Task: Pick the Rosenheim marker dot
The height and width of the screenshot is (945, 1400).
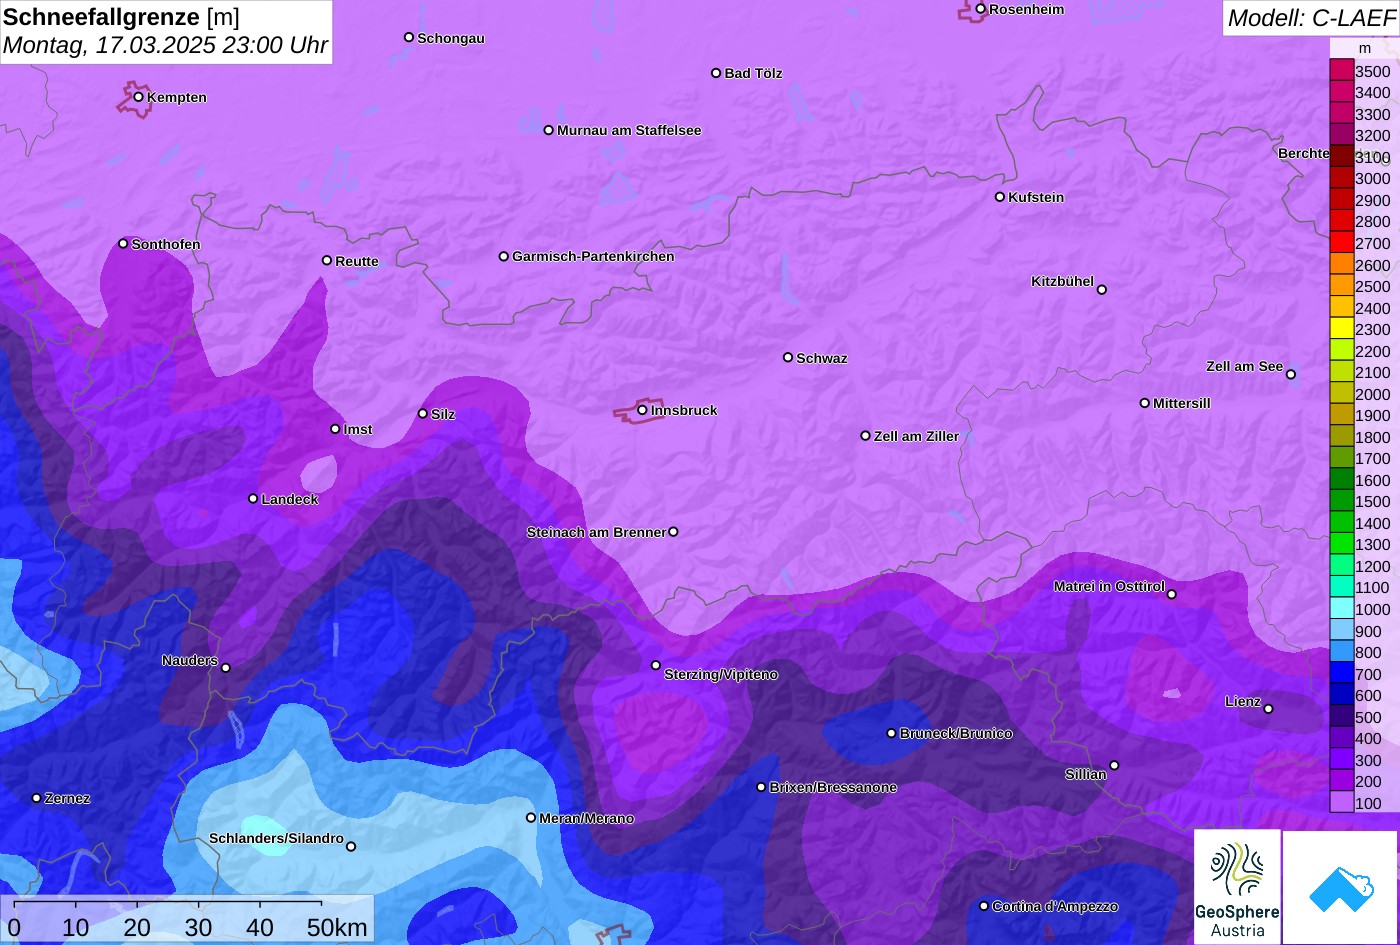Action: [x=981, y=9]
